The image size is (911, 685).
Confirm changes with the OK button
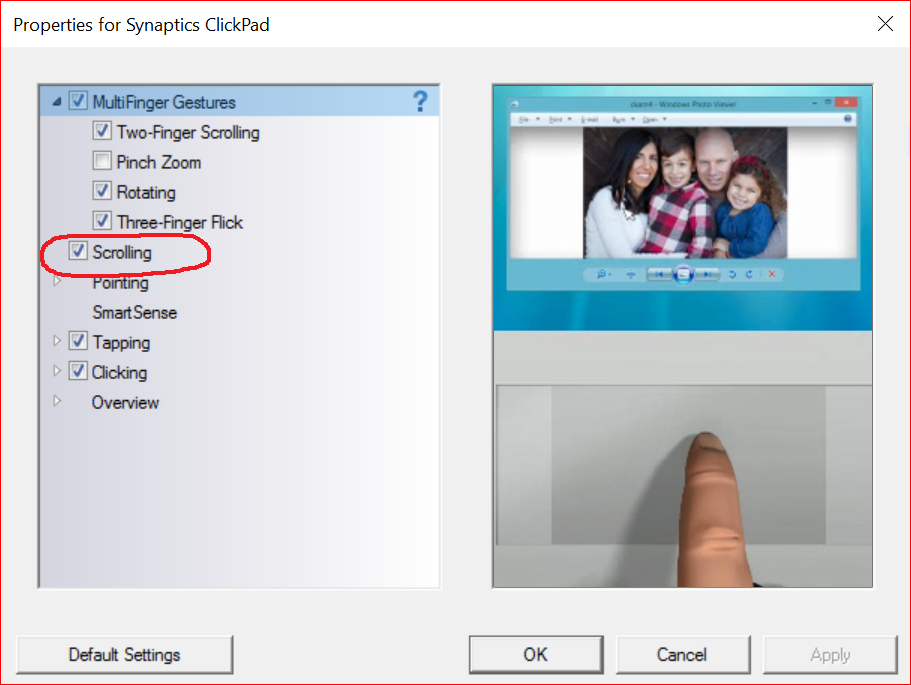(535, 655)
